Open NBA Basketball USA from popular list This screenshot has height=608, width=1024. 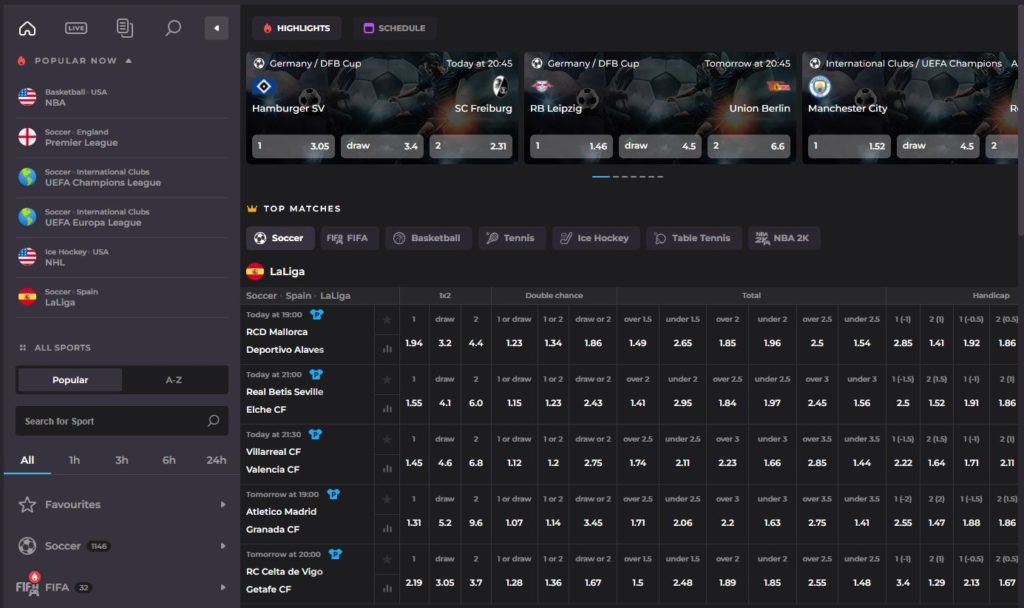pos(121,97)
